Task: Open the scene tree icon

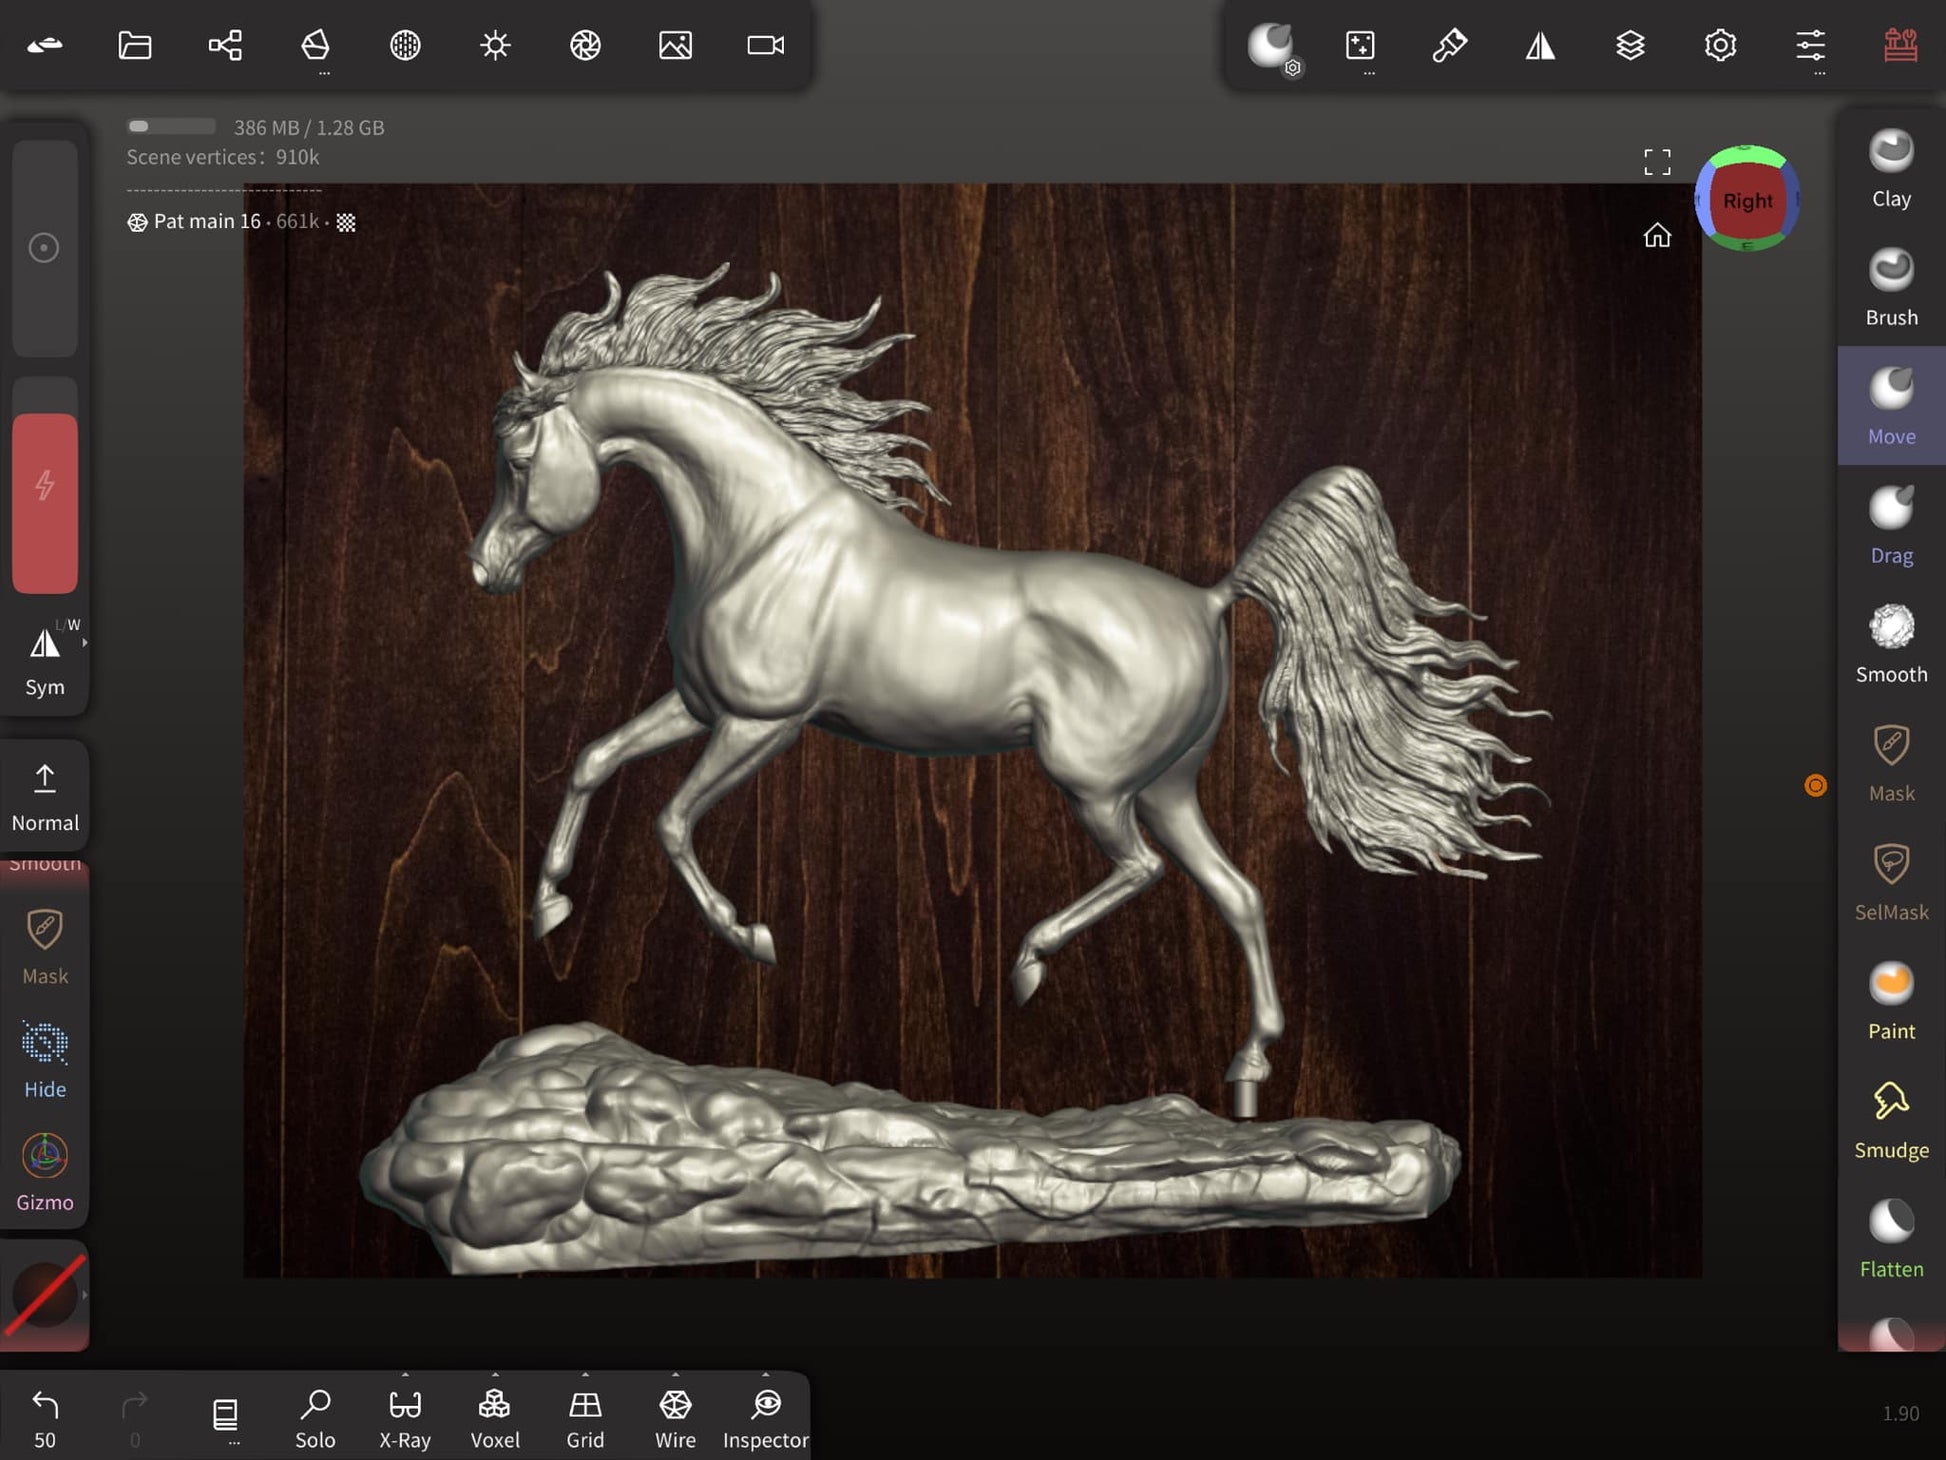Action: point(225,45)
